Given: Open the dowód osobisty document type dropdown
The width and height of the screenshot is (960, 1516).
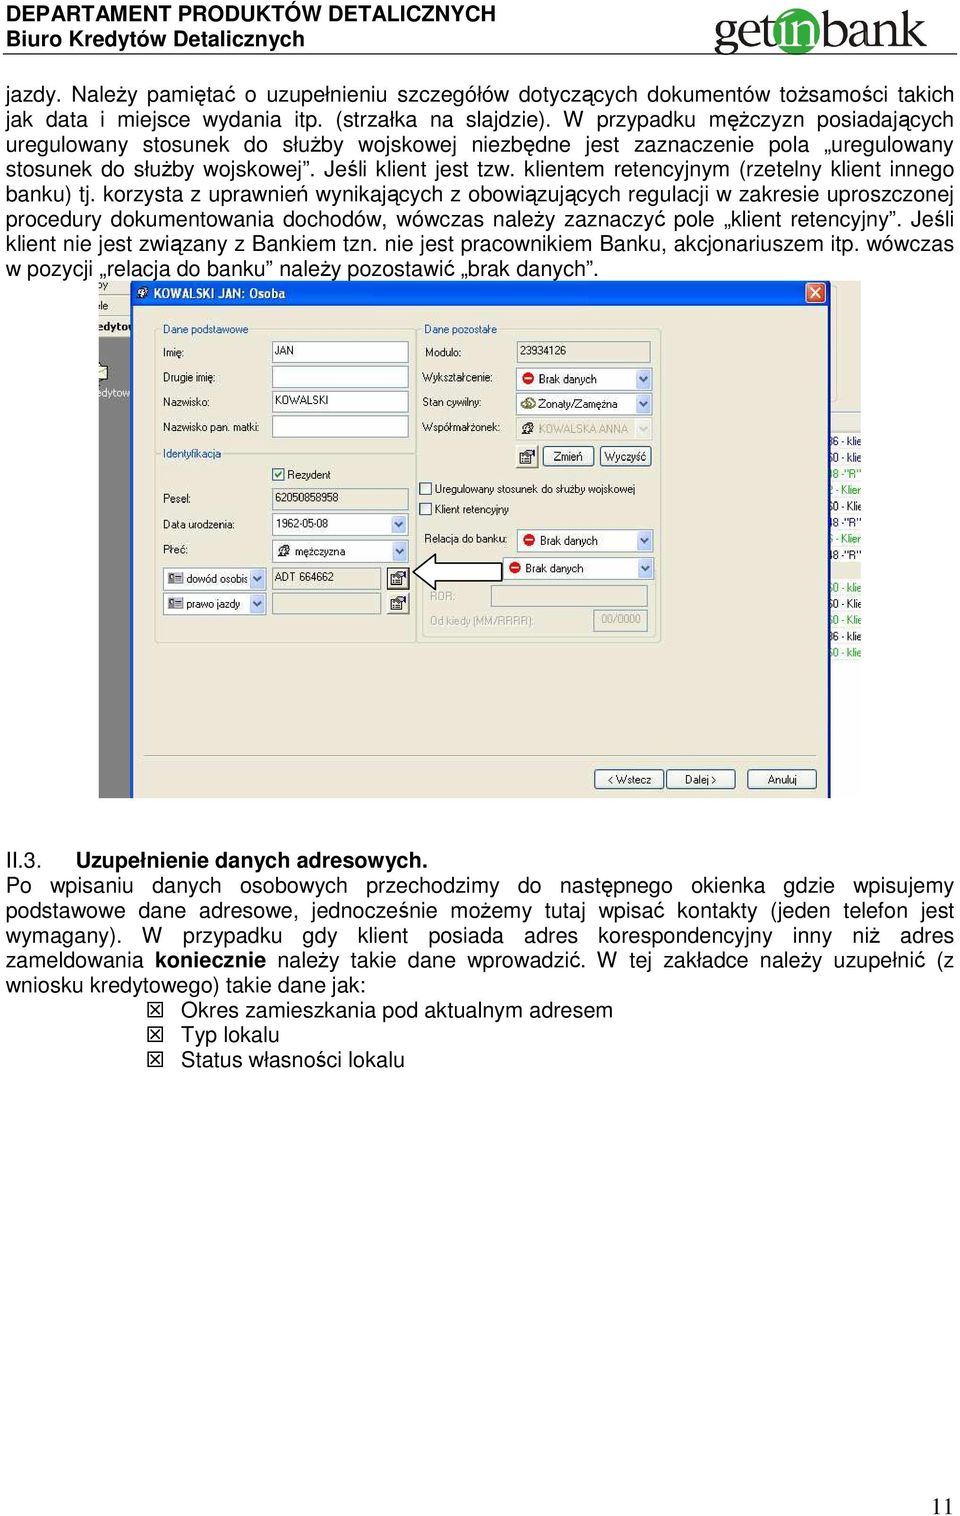Looking at the screenshot, I should tap(257, 578).
